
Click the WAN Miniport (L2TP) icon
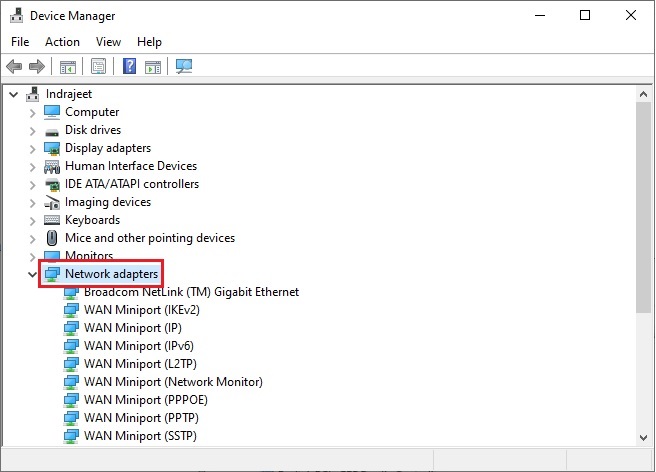[71, 364]
